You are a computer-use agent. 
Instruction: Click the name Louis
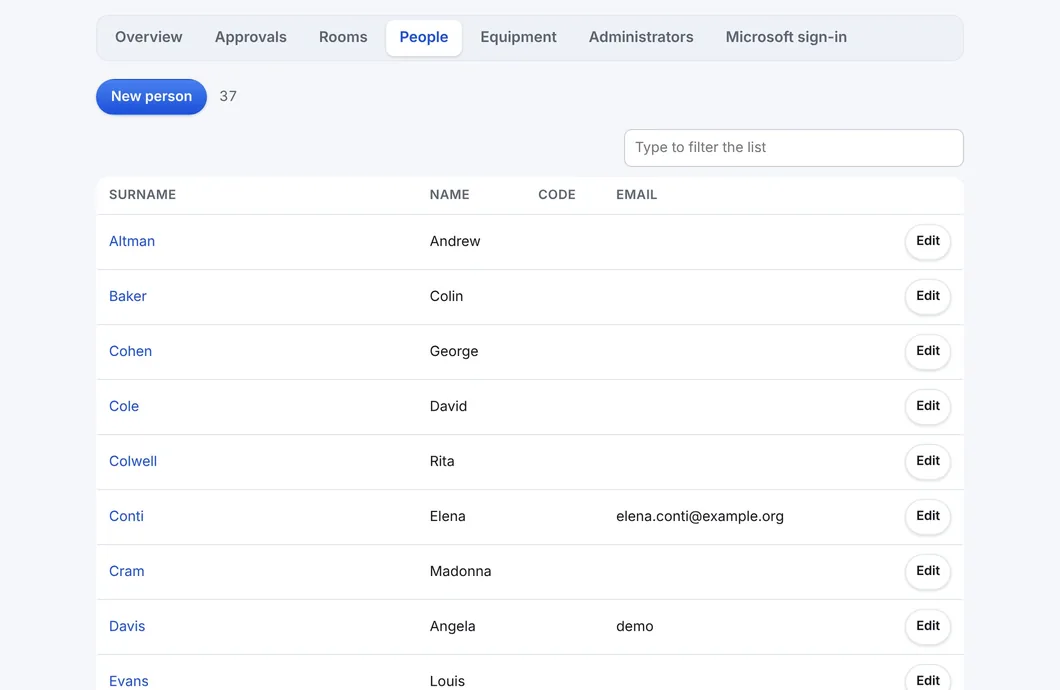(x=448, y=681)
